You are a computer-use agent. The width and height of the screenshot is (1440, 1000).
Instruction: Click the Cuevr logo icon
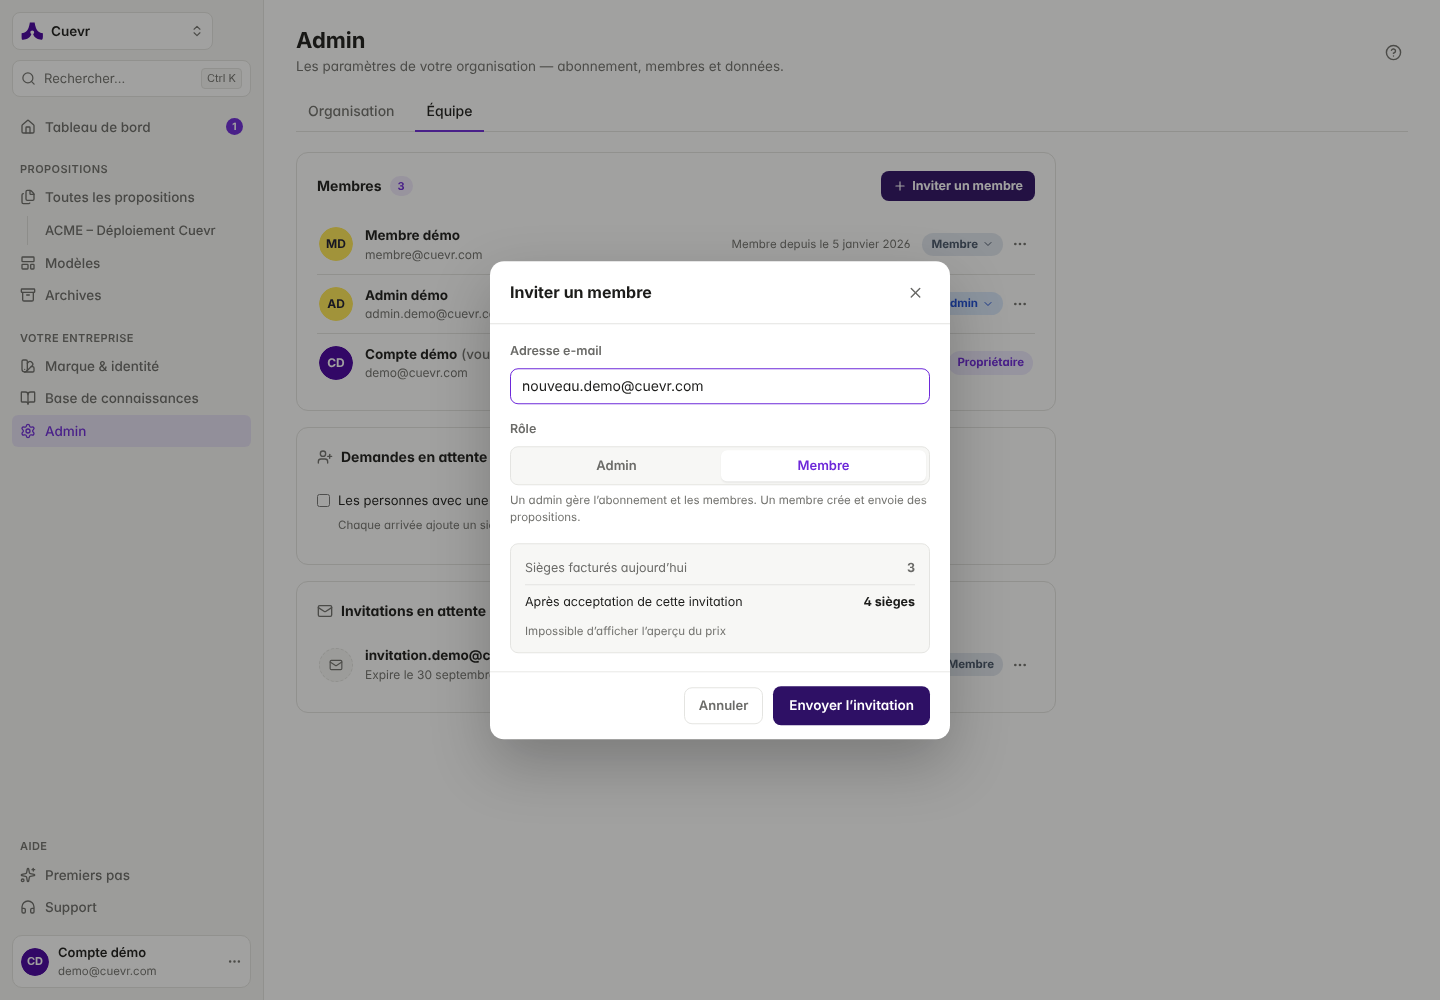tap(32, 31)
